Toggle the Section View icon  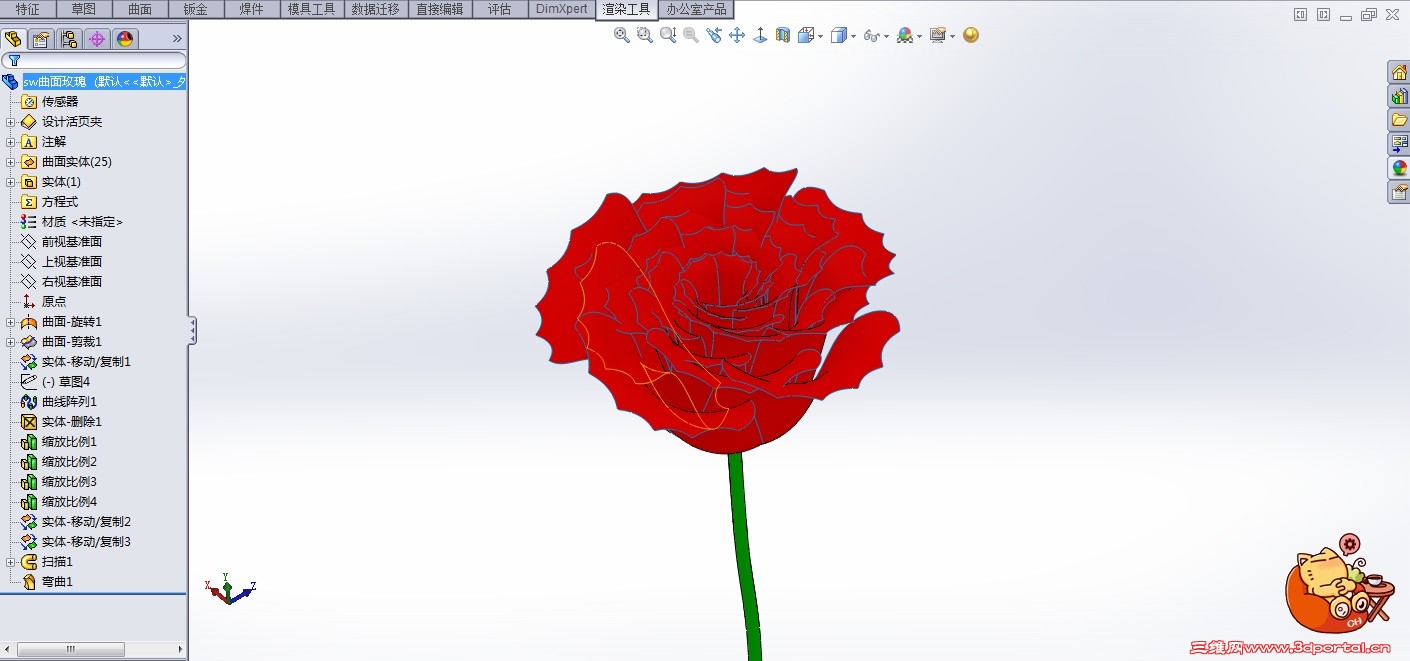[x=783, y=35]
